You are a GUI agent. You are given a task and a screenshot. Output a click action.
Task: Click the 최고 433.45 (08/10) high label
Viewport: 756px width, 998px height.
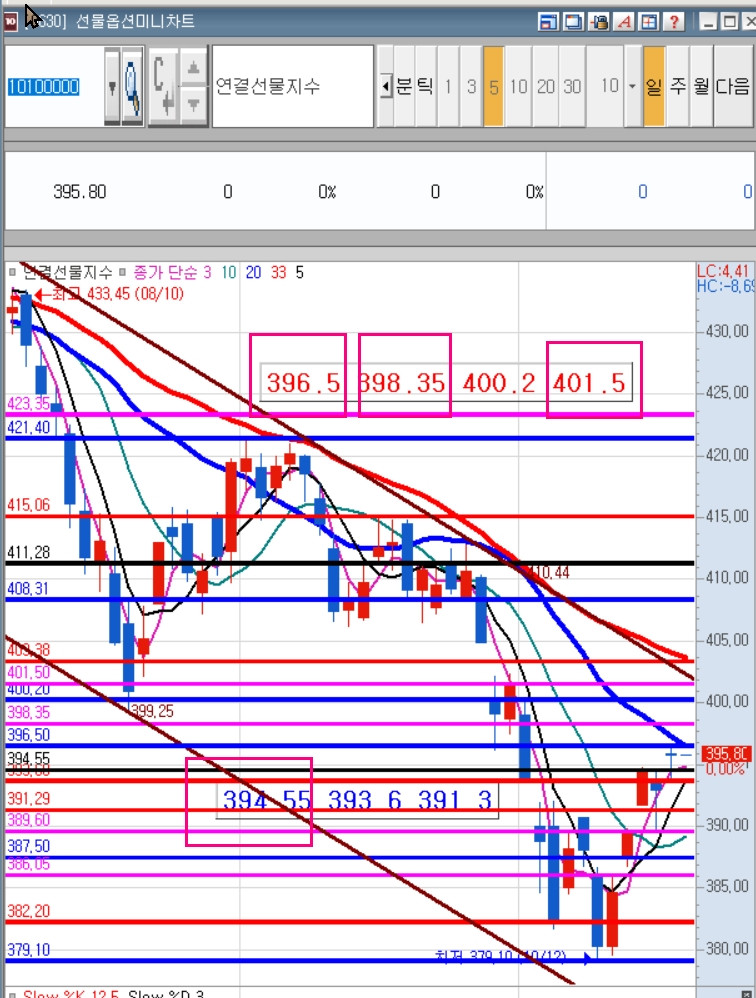click(118, 293)
